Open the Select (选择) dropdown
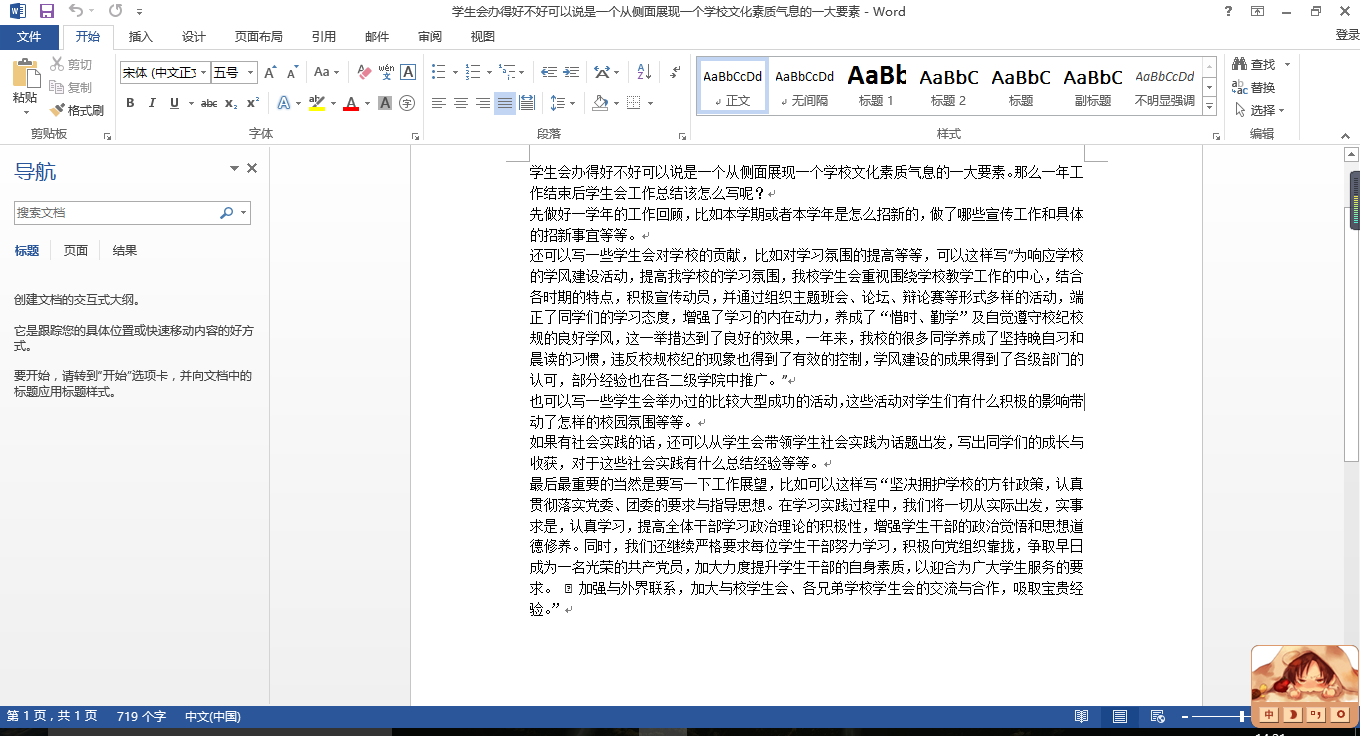Viewport: 1360px width, 736px height. click(1260, 110)
